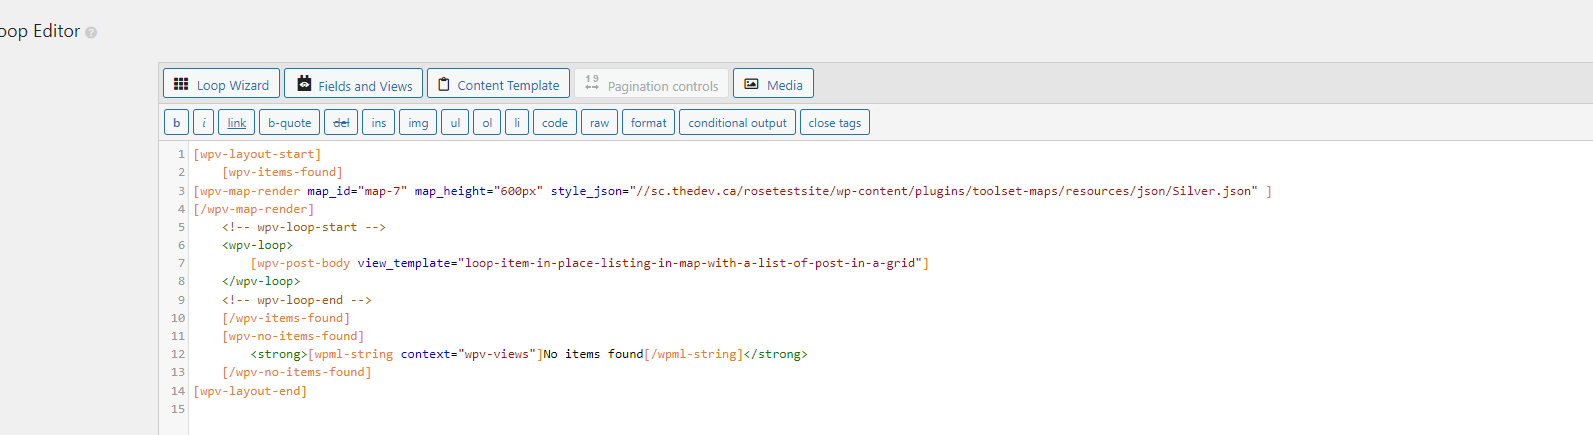Click the wpv-map-render shortcode line
This screenshot has height=435, width=1593.
(x=732, y=190)
